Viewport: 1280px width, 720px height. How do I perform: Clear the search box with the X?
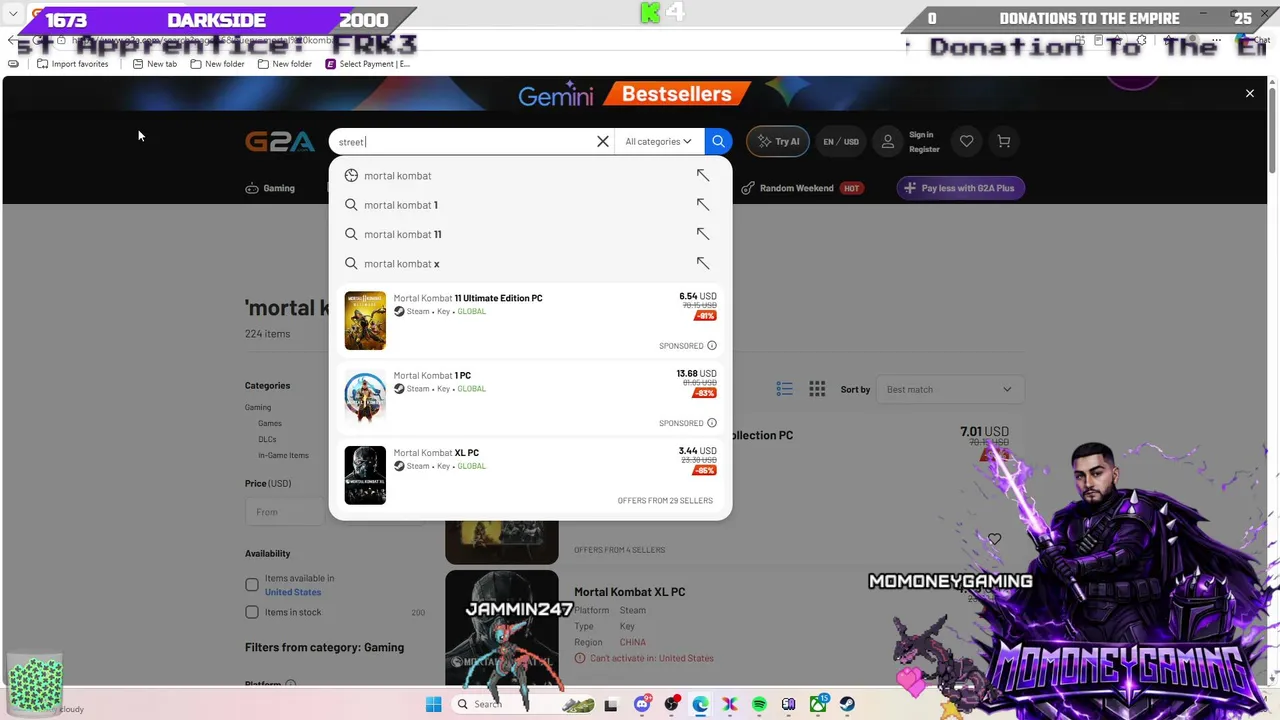click(603, 142)
